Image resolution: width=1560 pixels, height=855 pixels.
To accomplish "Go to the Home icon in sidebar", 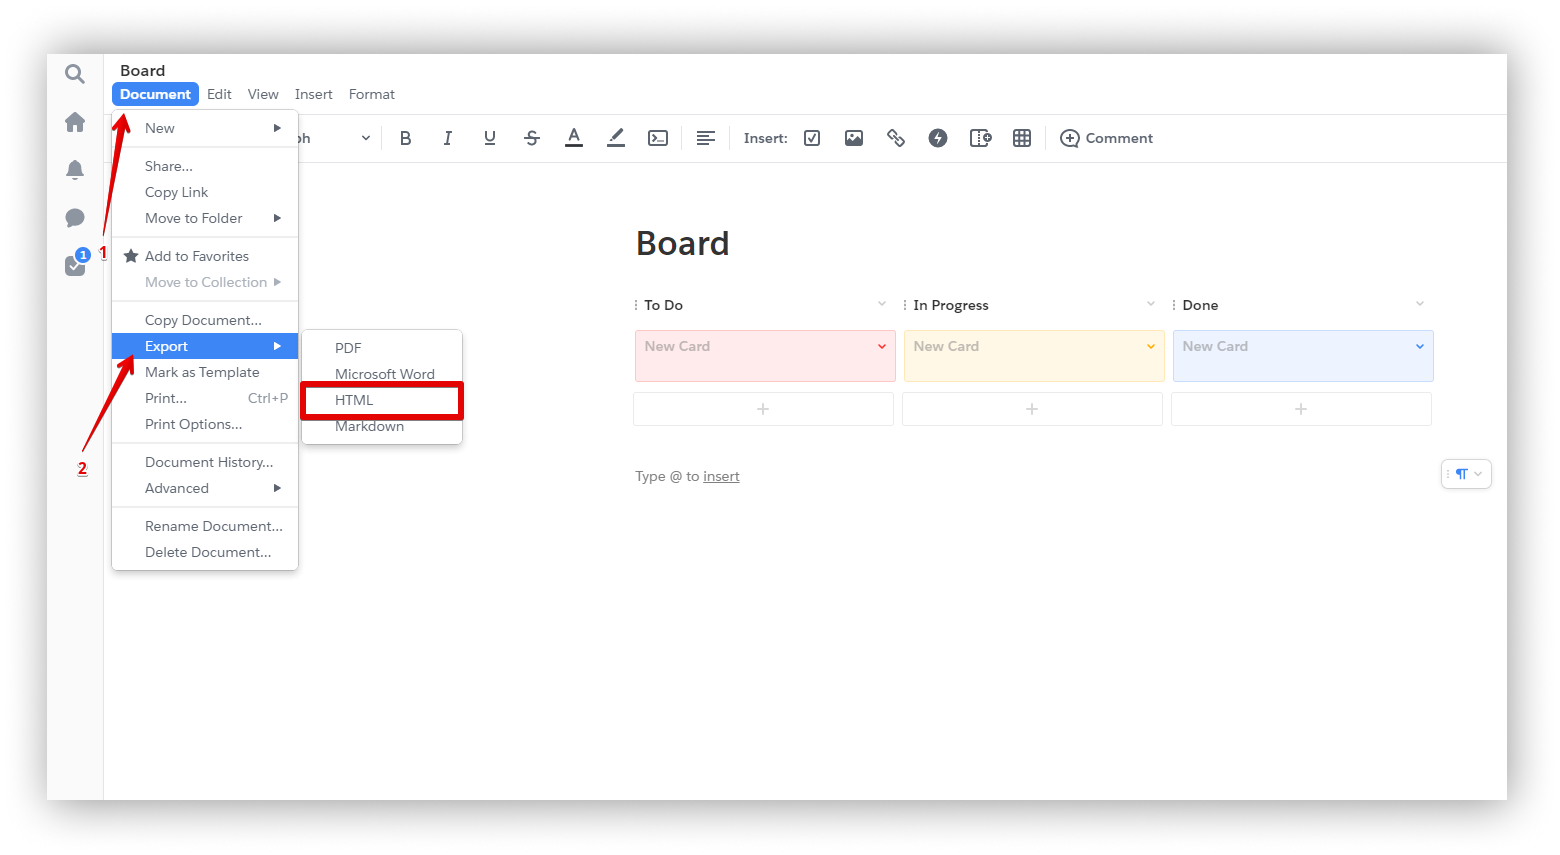I will click(75, 122).
